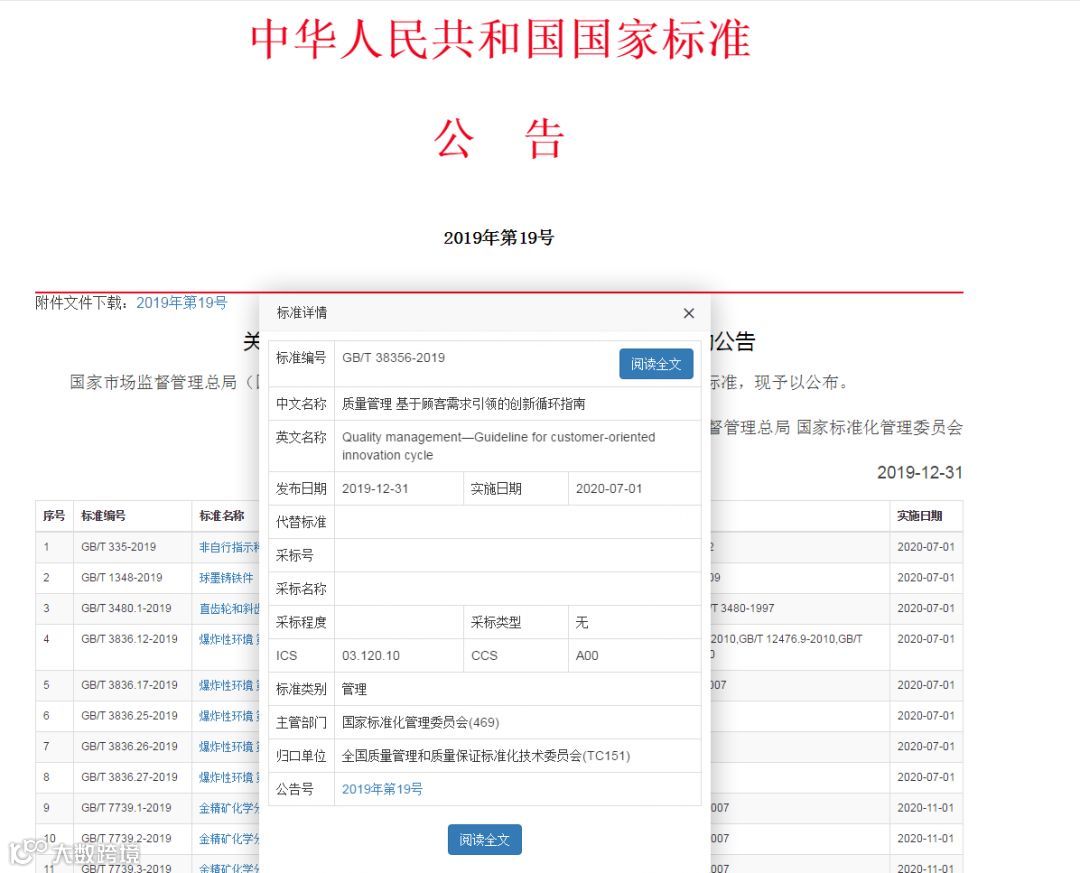Click 国家标准化管理委员会(469) in 主管部门 row
This screenshot has height=873, width=1080.
[x=420, y=722]
